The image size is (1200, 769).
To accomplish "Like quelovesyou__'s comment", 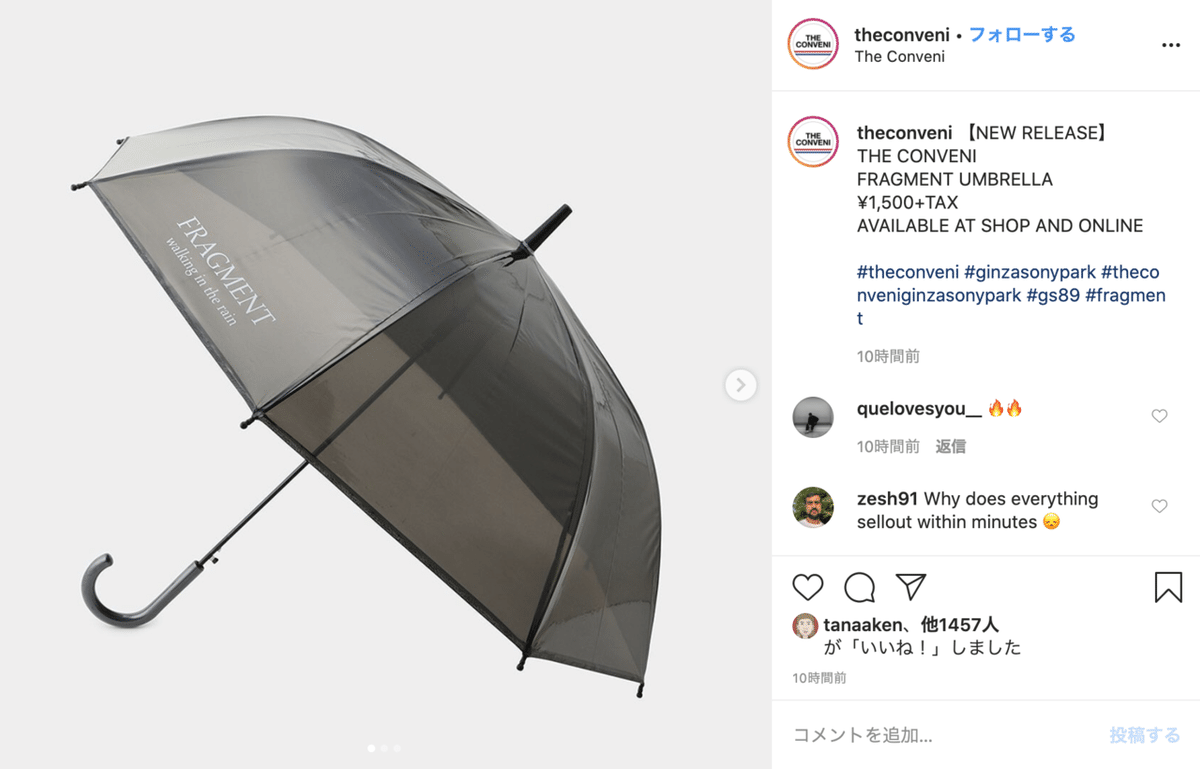I will point(1159,416).
